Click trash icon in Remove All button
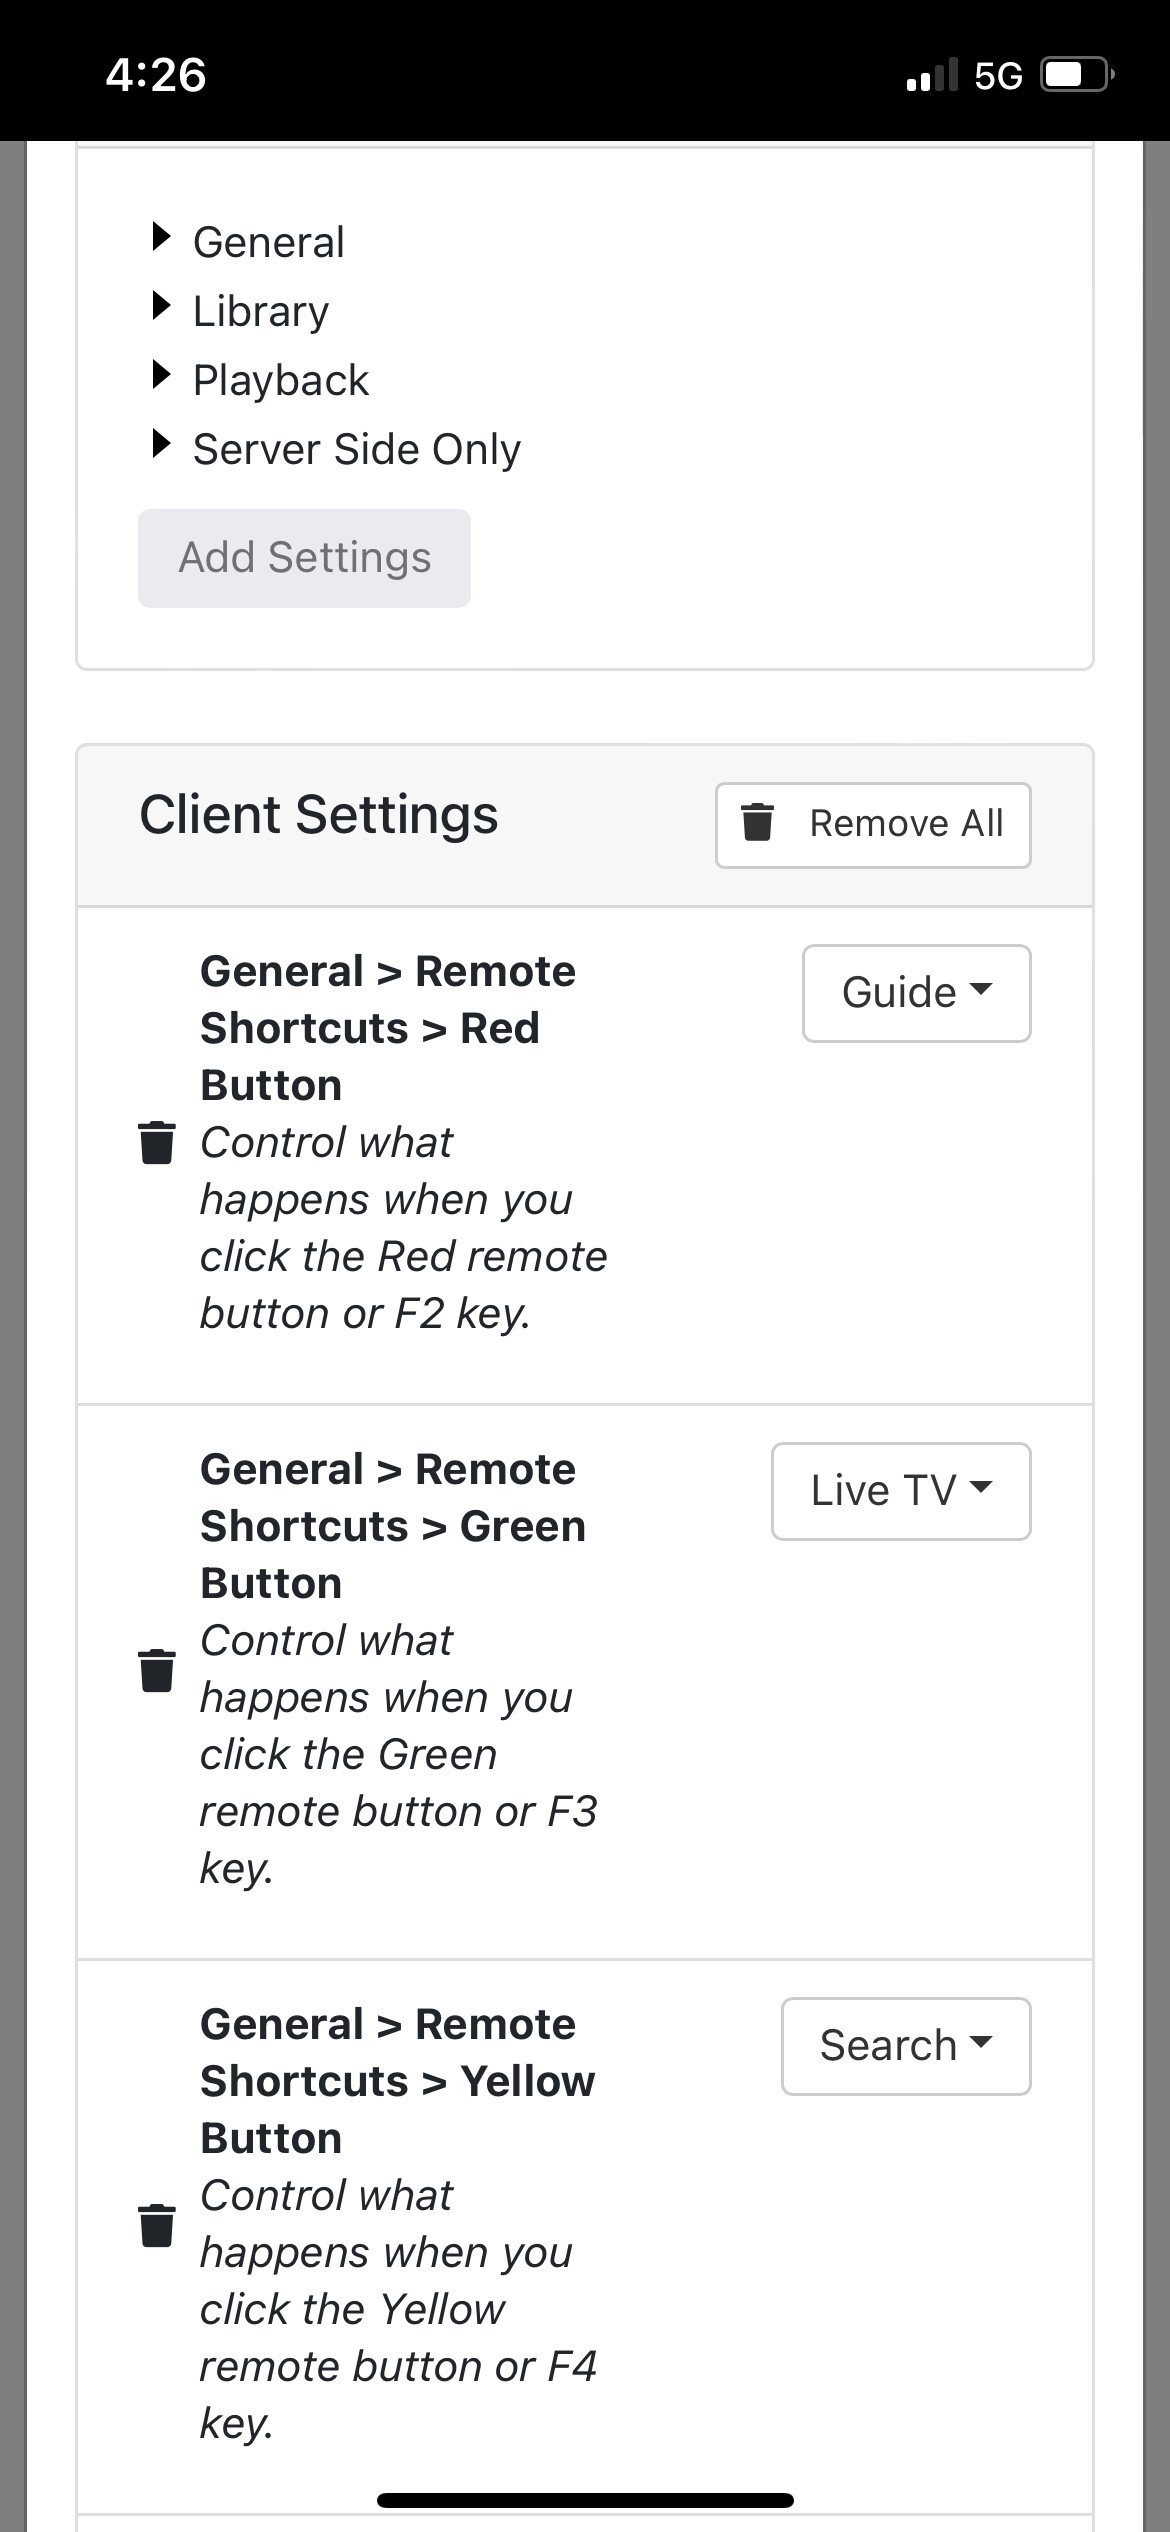Screen dimensions: 1170x2532 [757, 822]
